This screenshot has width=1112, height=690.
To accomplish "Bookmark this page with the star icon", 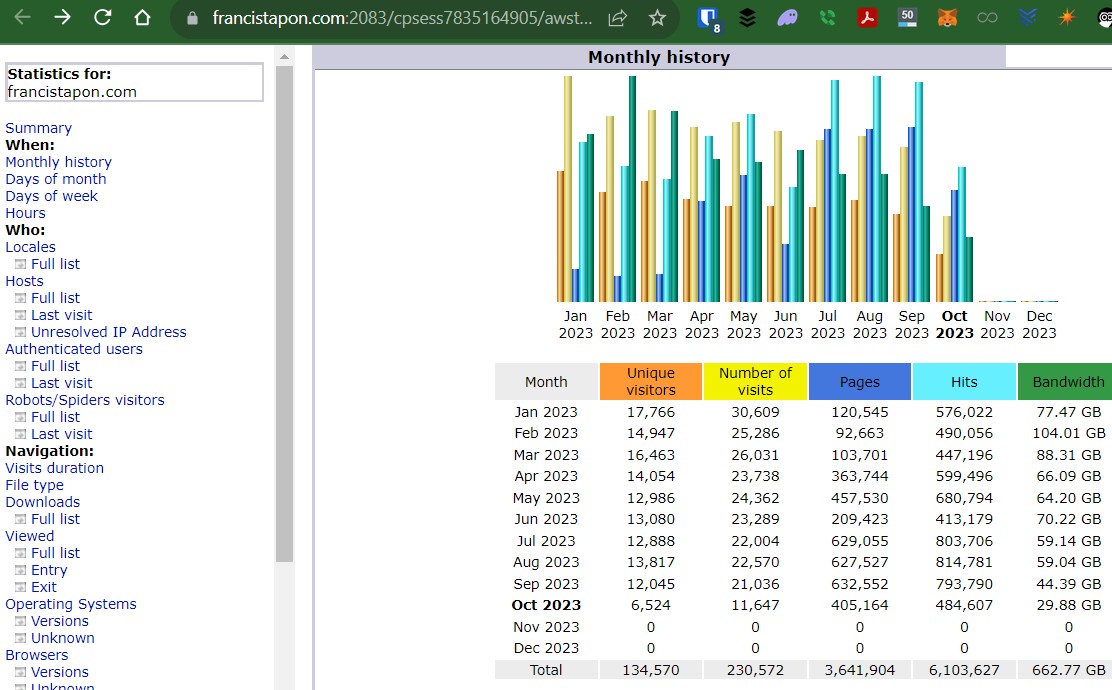I will click(x=657, y=18).
